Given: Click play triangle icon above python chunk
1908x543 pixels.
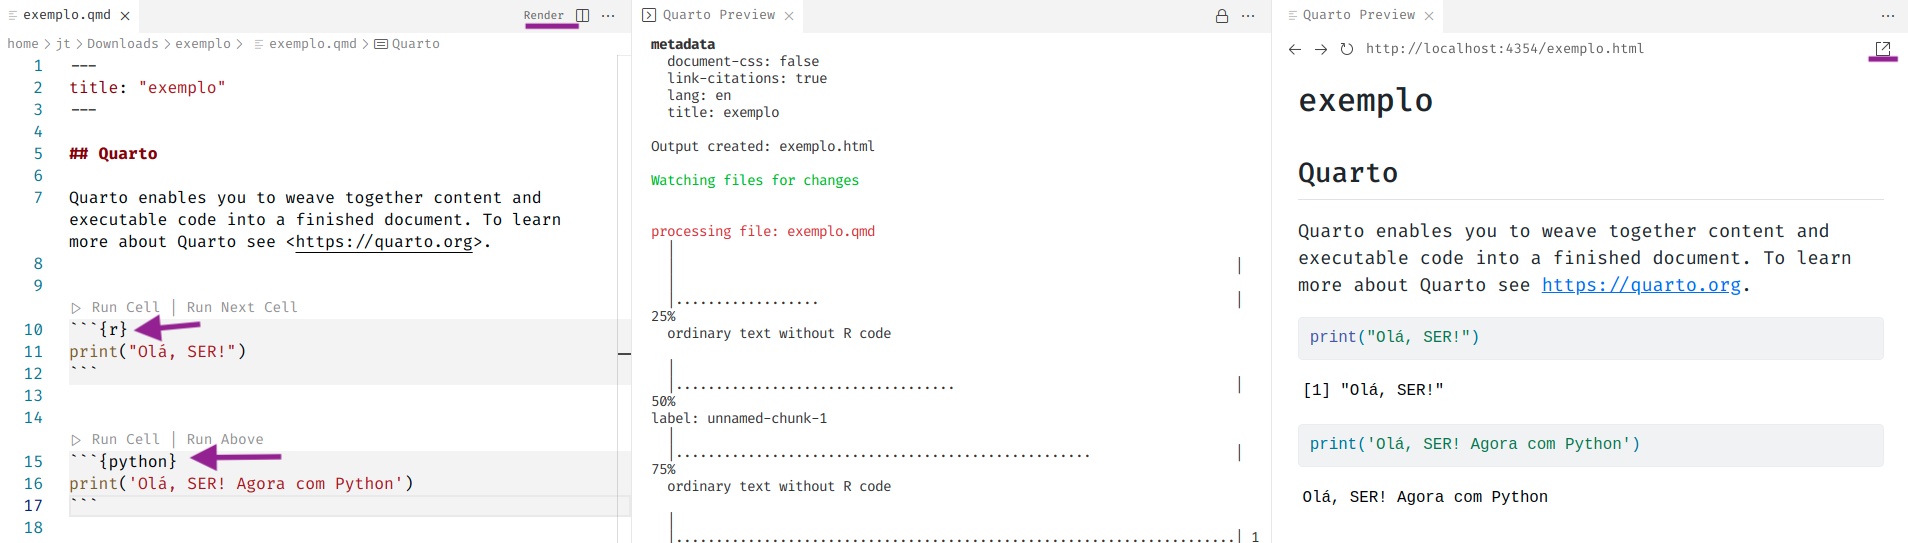Looking at the screenshot, I should click(x=76, y=440).
